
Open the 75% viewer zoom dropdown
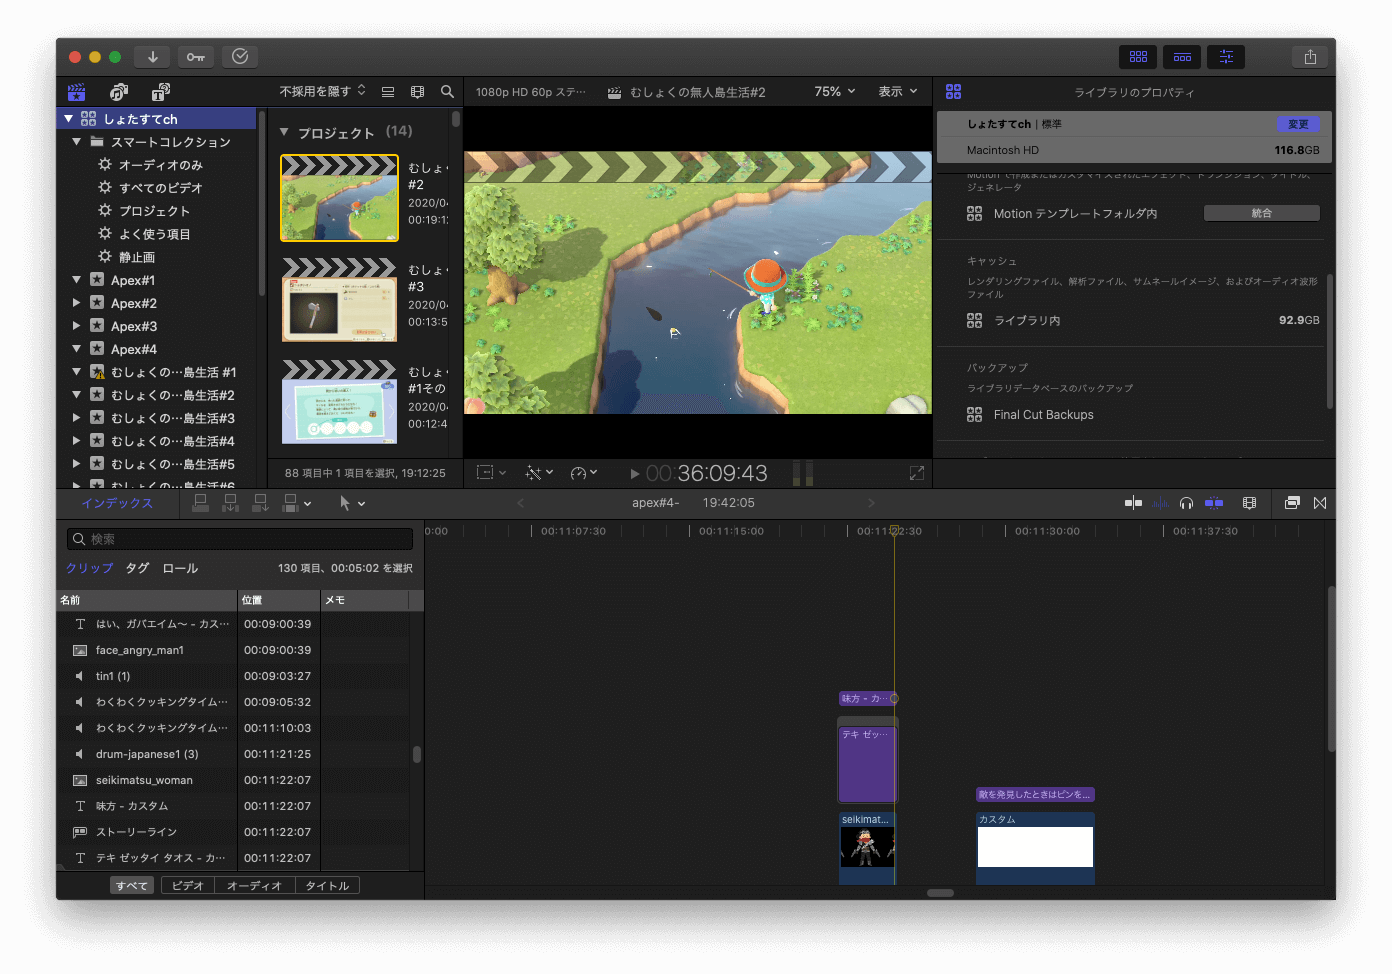click(835, 91)
